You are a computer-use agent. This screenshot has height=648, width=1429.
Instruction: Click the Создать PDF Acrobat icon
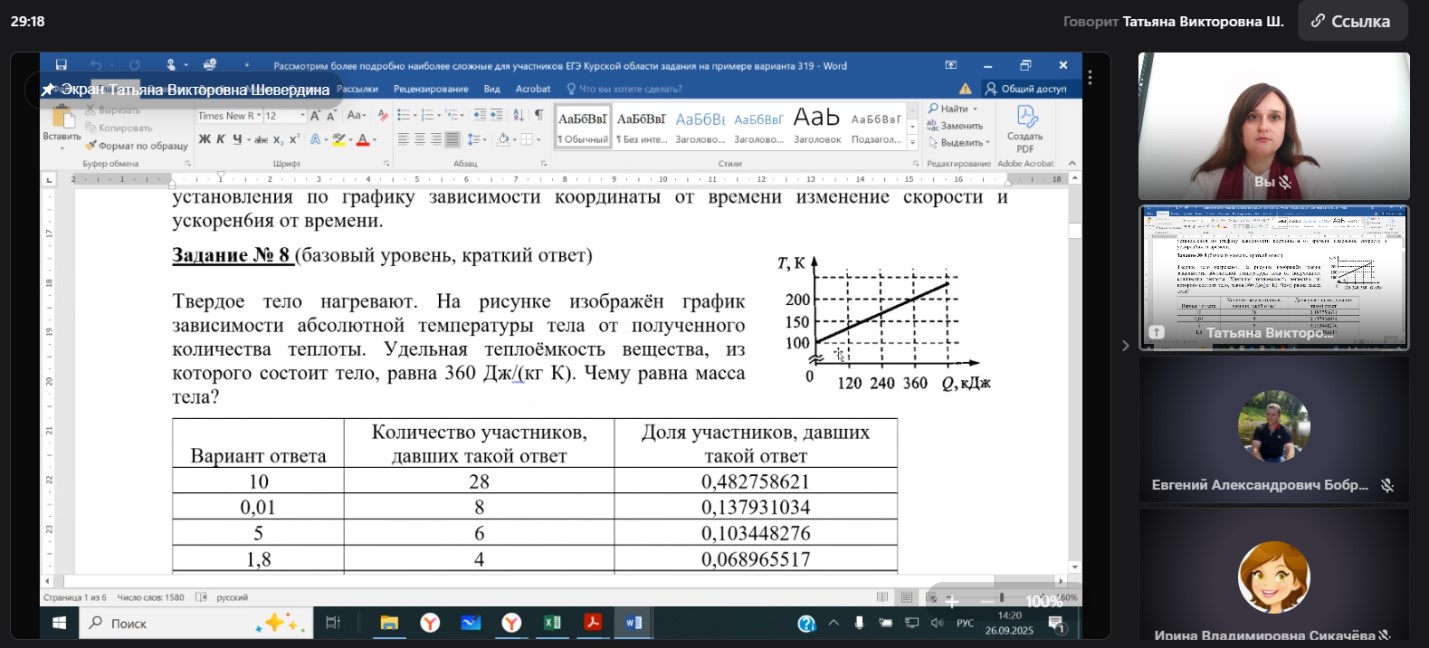click(1025, 128)
